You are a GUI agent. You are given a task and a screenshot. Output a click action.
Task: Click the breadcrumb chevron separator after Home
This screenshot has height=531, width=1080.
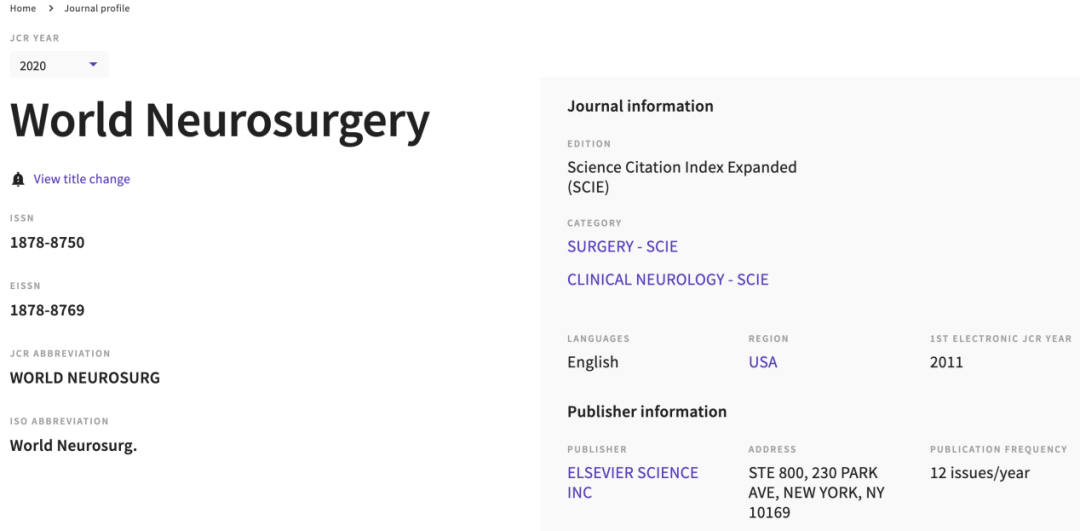pos(50,9)
